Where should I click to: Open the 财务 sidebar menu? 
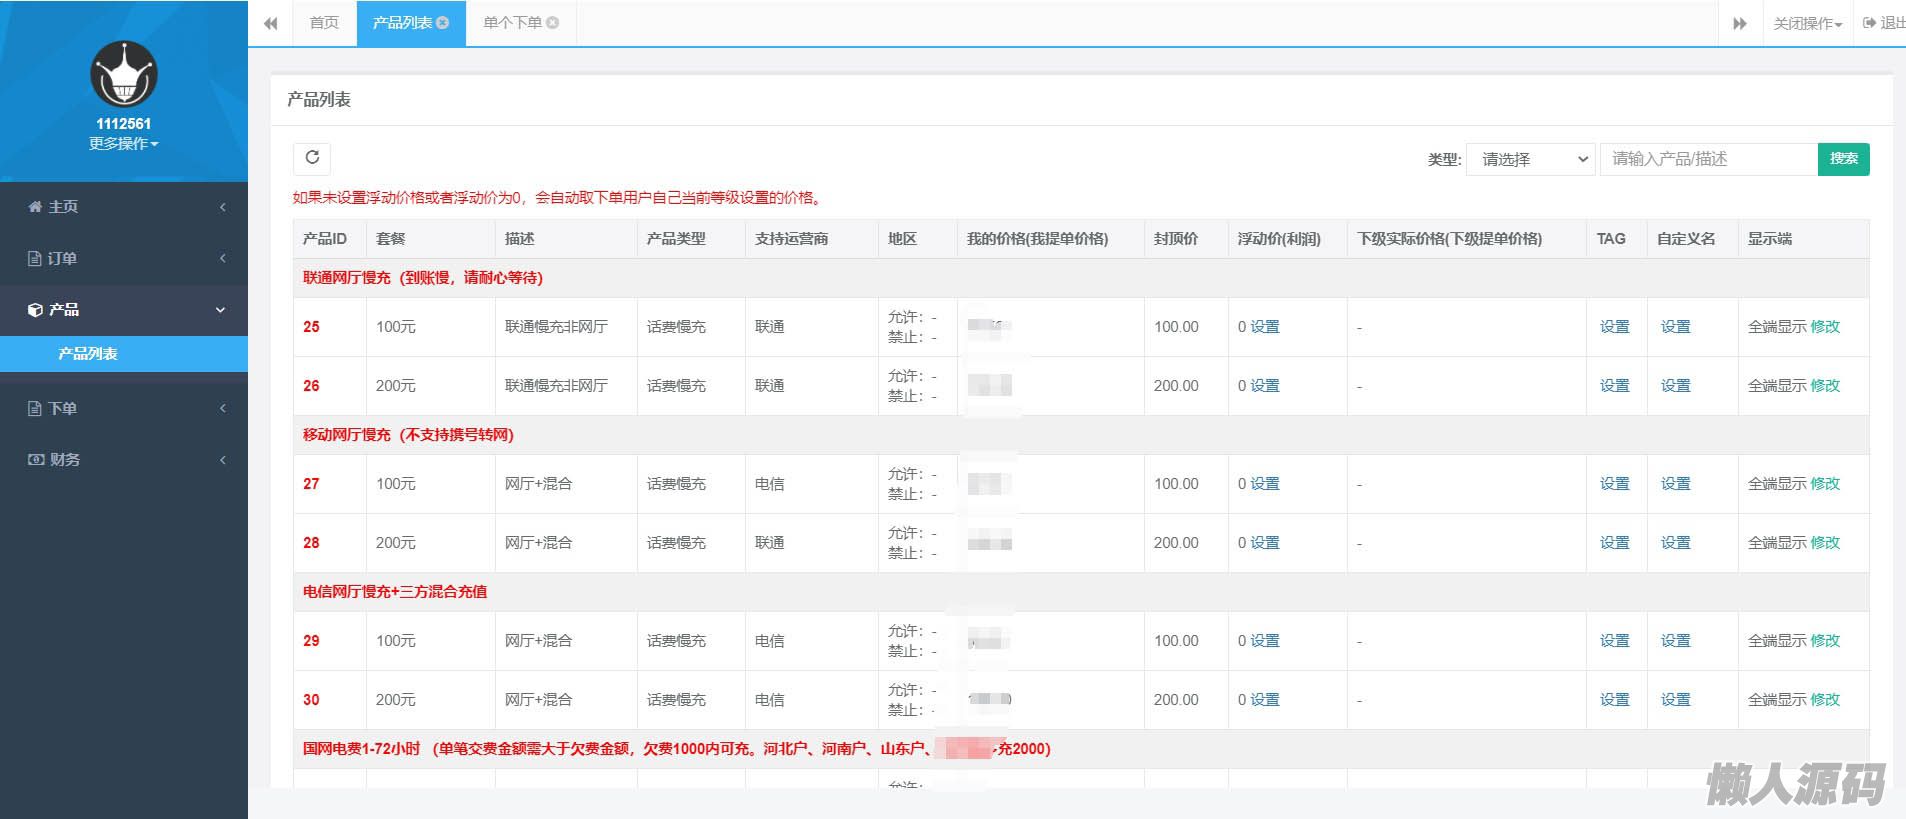124,460
